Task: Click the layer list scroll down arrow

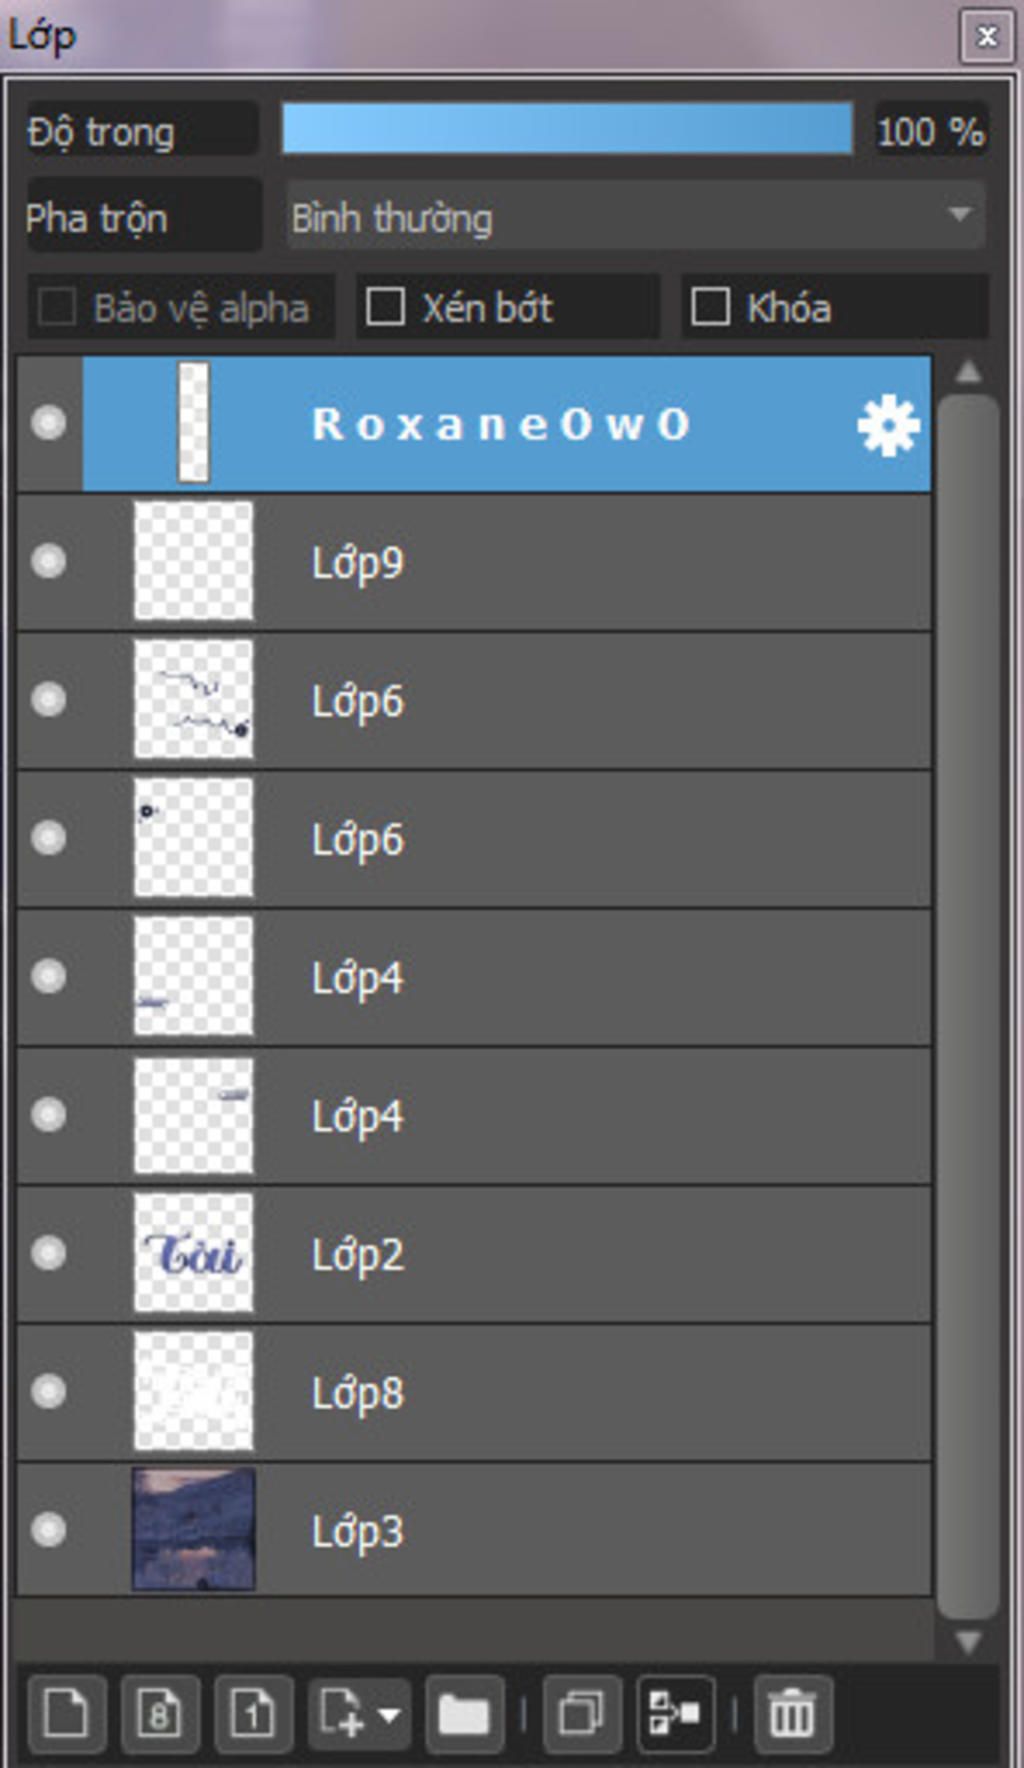Action: [x=967, y=1642]
